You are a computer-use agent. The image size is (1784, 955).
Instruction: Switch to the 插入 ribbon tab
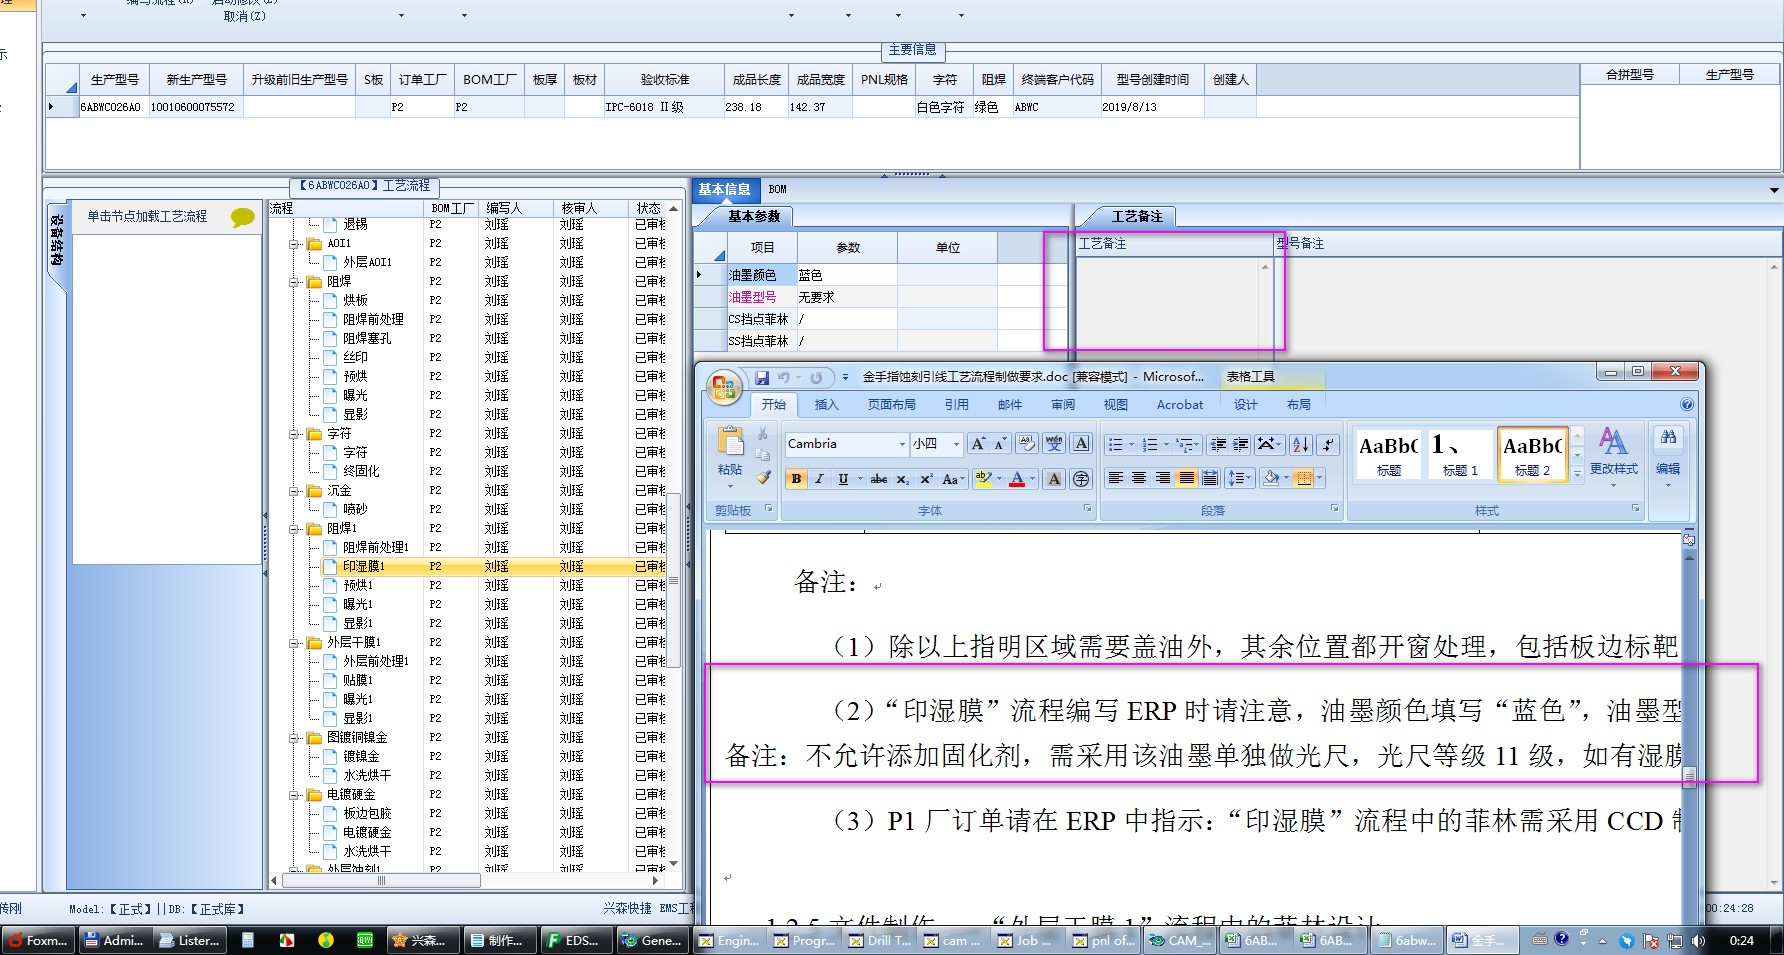pyautogui.click(x=826, y=405)
